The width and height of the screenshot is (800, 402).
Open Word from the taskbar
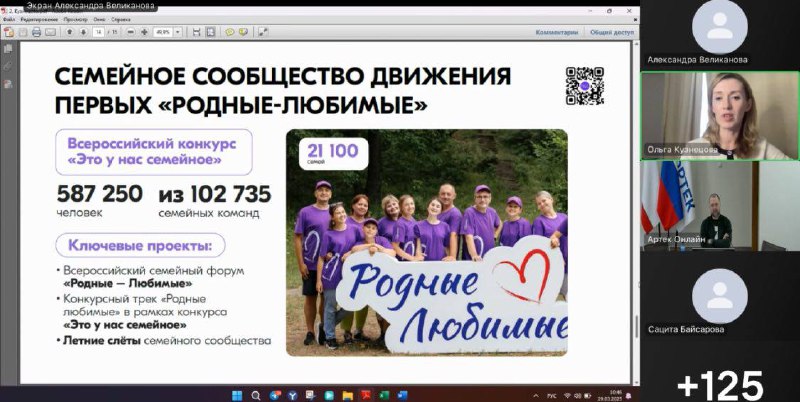(x=403, y=395)
